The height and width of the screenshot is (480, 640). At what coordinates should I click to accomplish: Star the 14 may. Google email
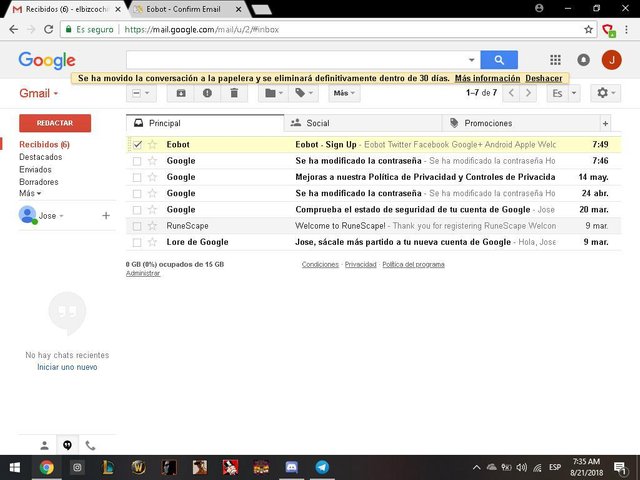coord(152,177)
